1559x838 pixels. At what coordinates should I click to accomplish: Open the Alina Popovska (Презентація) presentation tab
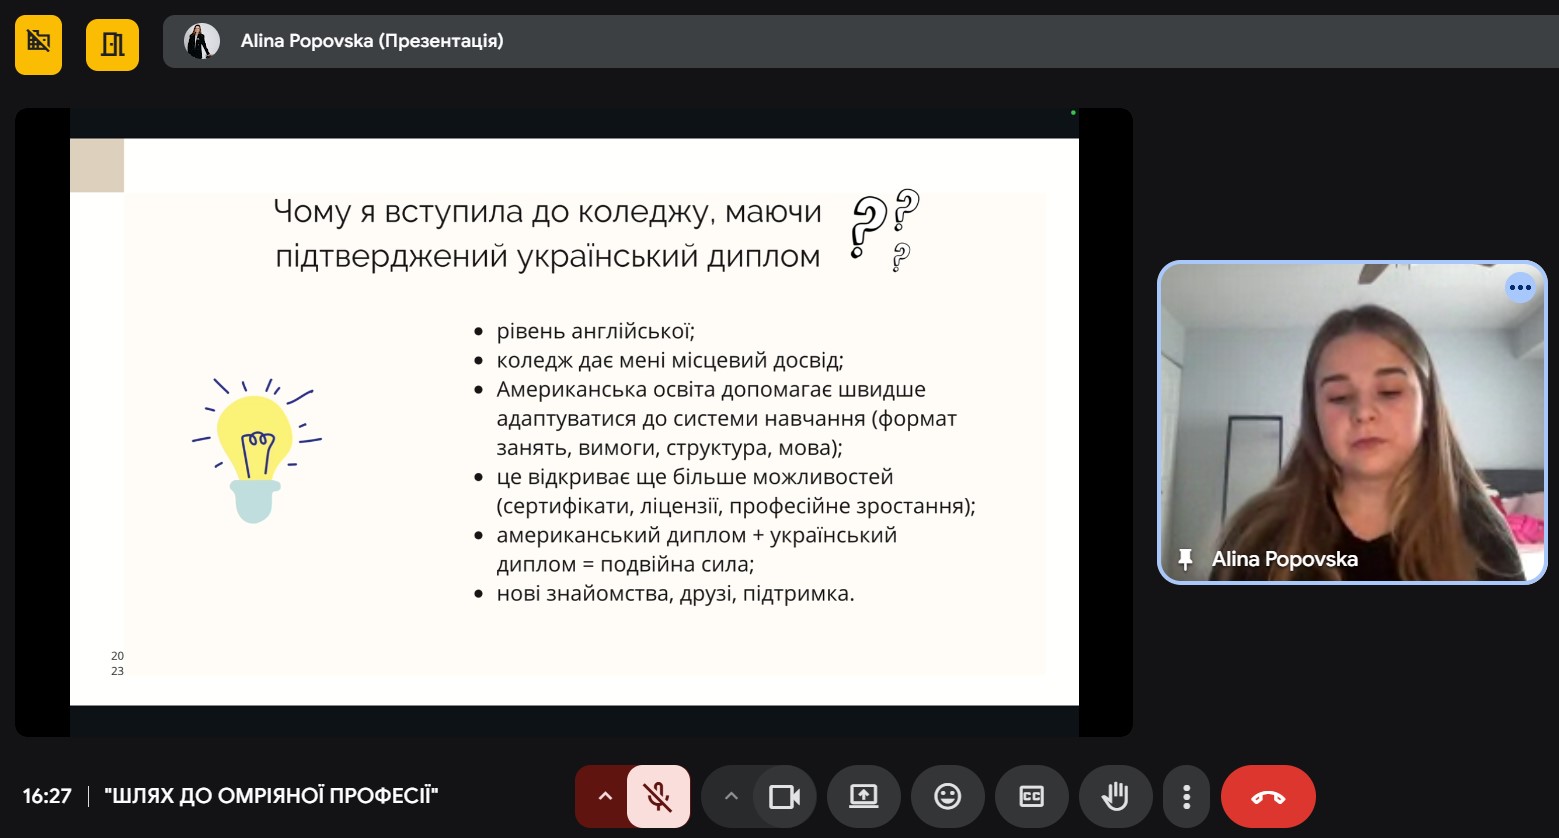(860, 41)
